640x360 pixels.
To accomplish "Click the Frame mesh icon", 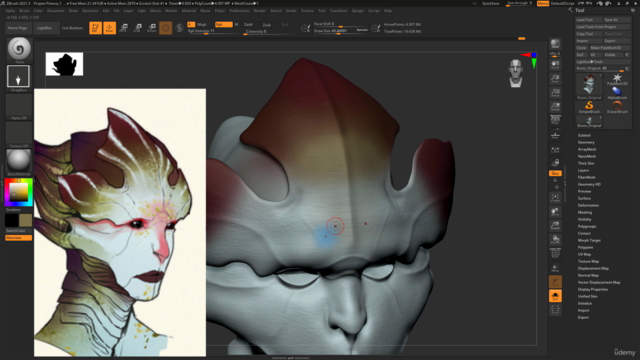I will point(555,198).
